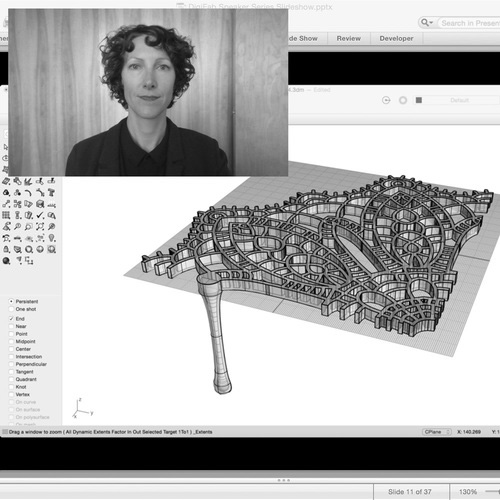Image resolution: width=500 pixels, height=500 pixels.
Task: Click the lightbulb icon in the toolbar
Action: coord(52,238)
